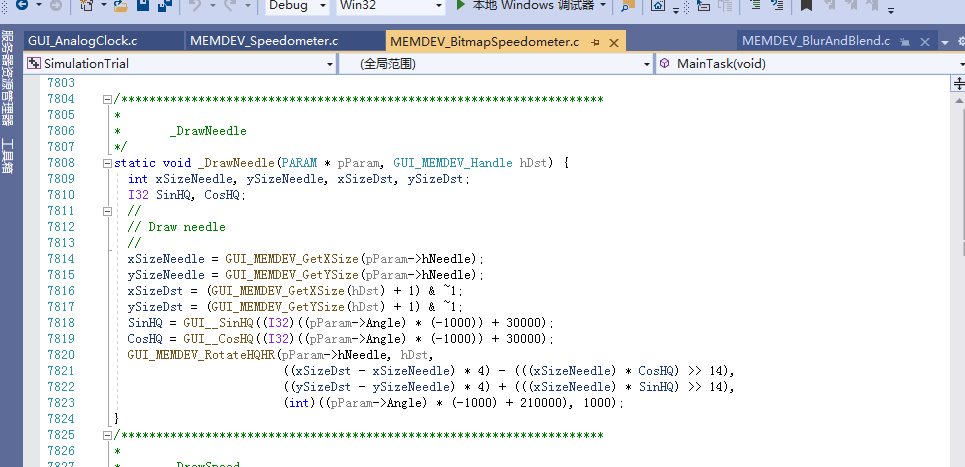Open the tab-well settings gear
This screenshot has width=965, height=467.
point(960,42)
